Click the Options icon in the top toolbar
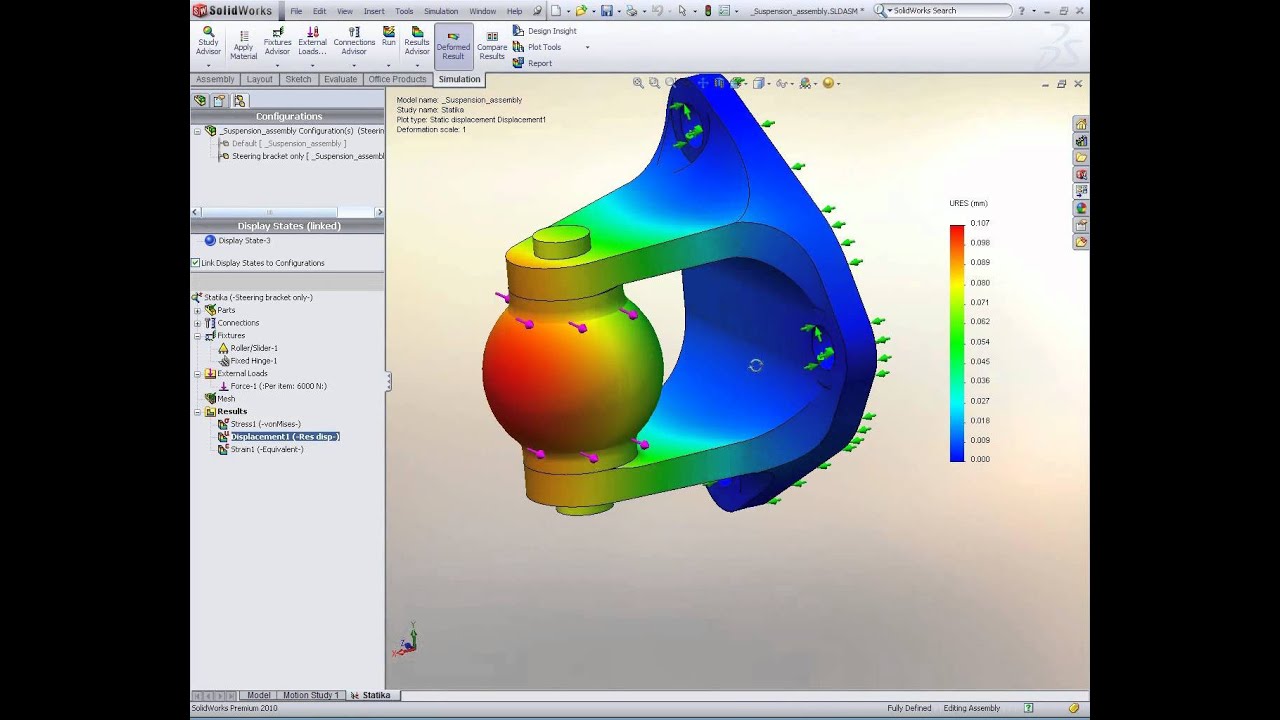 pos(724,11)
